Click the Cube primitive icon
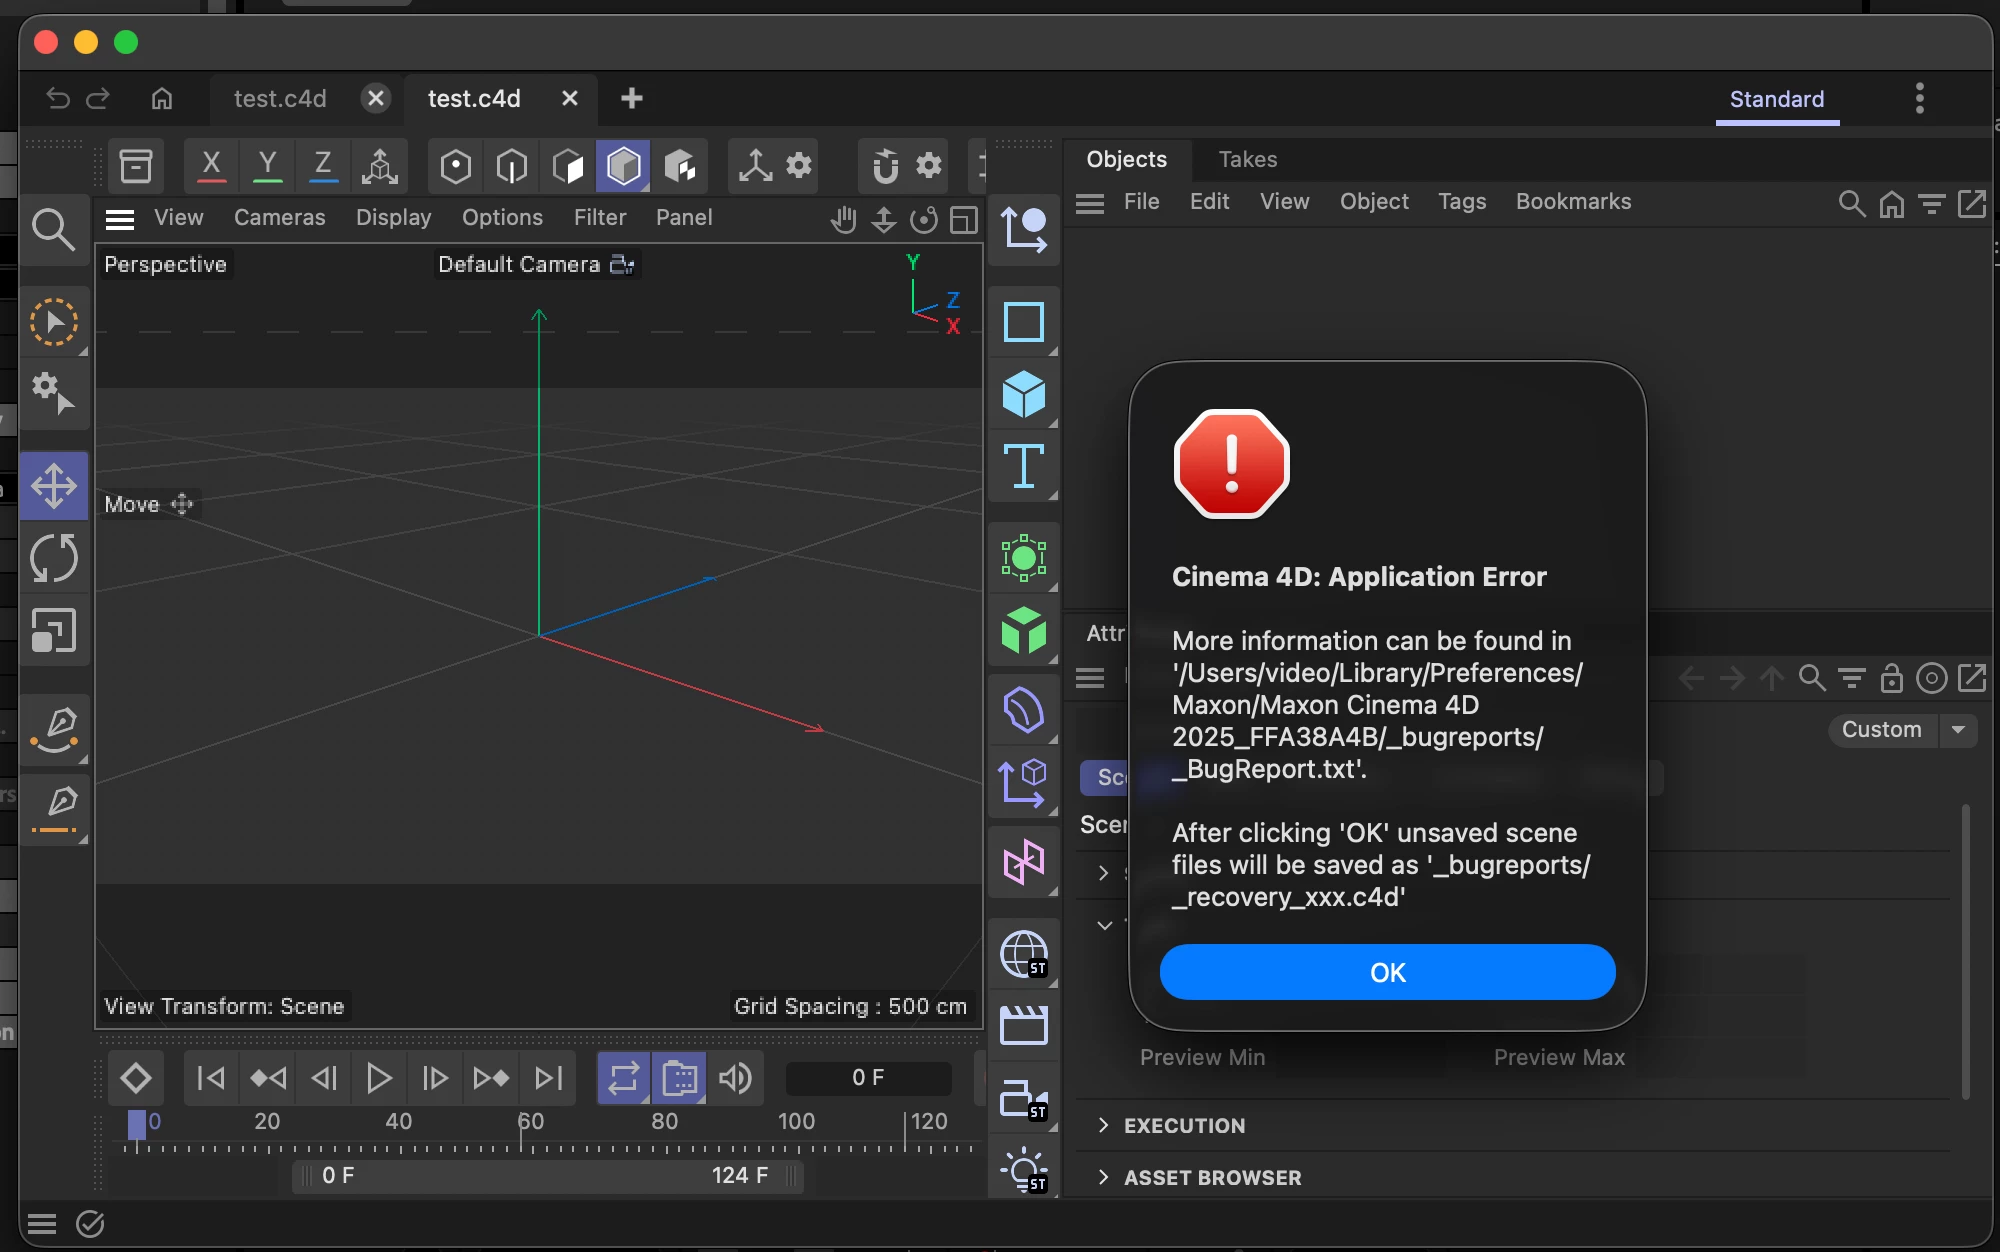This screenshot has height=1252, width=2000. pos(1023,394)
